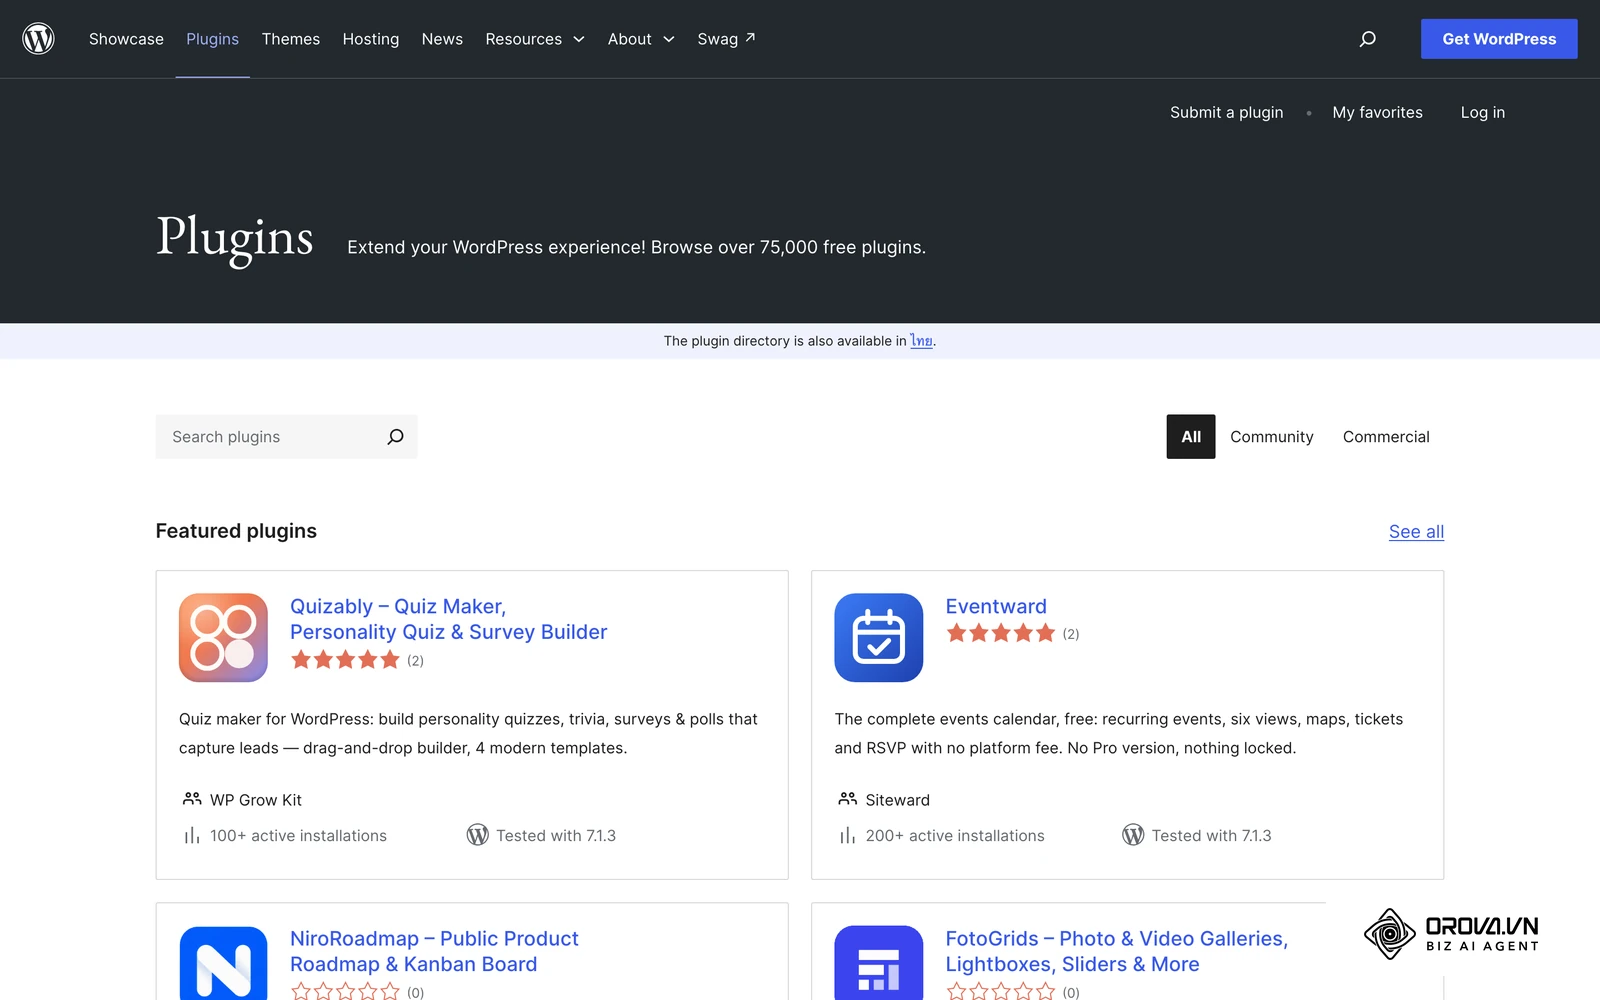Image resolution: width=1600 pixels, height=1000 pixels.
Task: Click See all featured plugins
Action: pos(1416,532)
